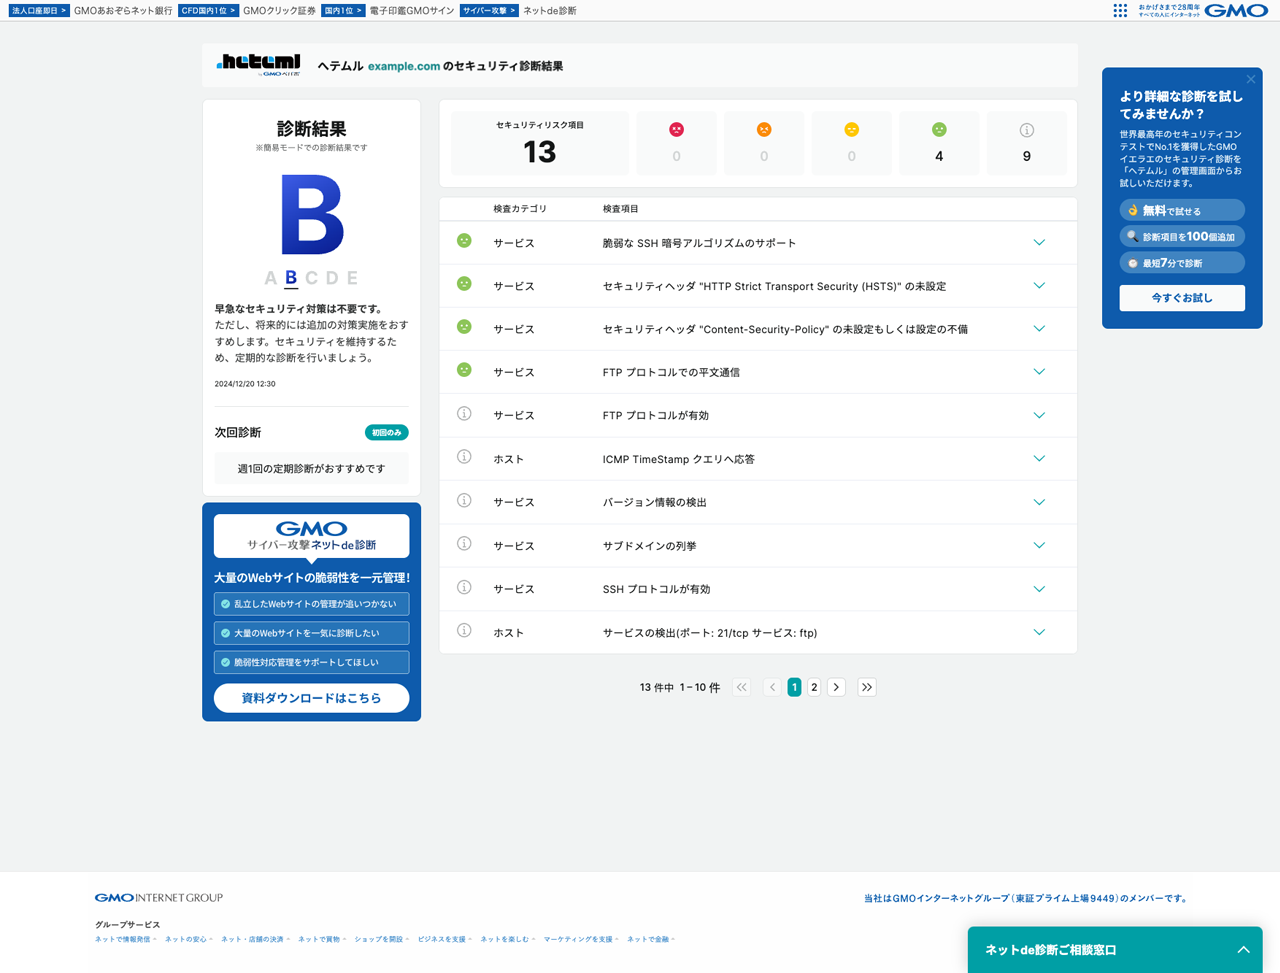
Task: Close the 'より詳細な診断' promo panel
Action: 1250,79
